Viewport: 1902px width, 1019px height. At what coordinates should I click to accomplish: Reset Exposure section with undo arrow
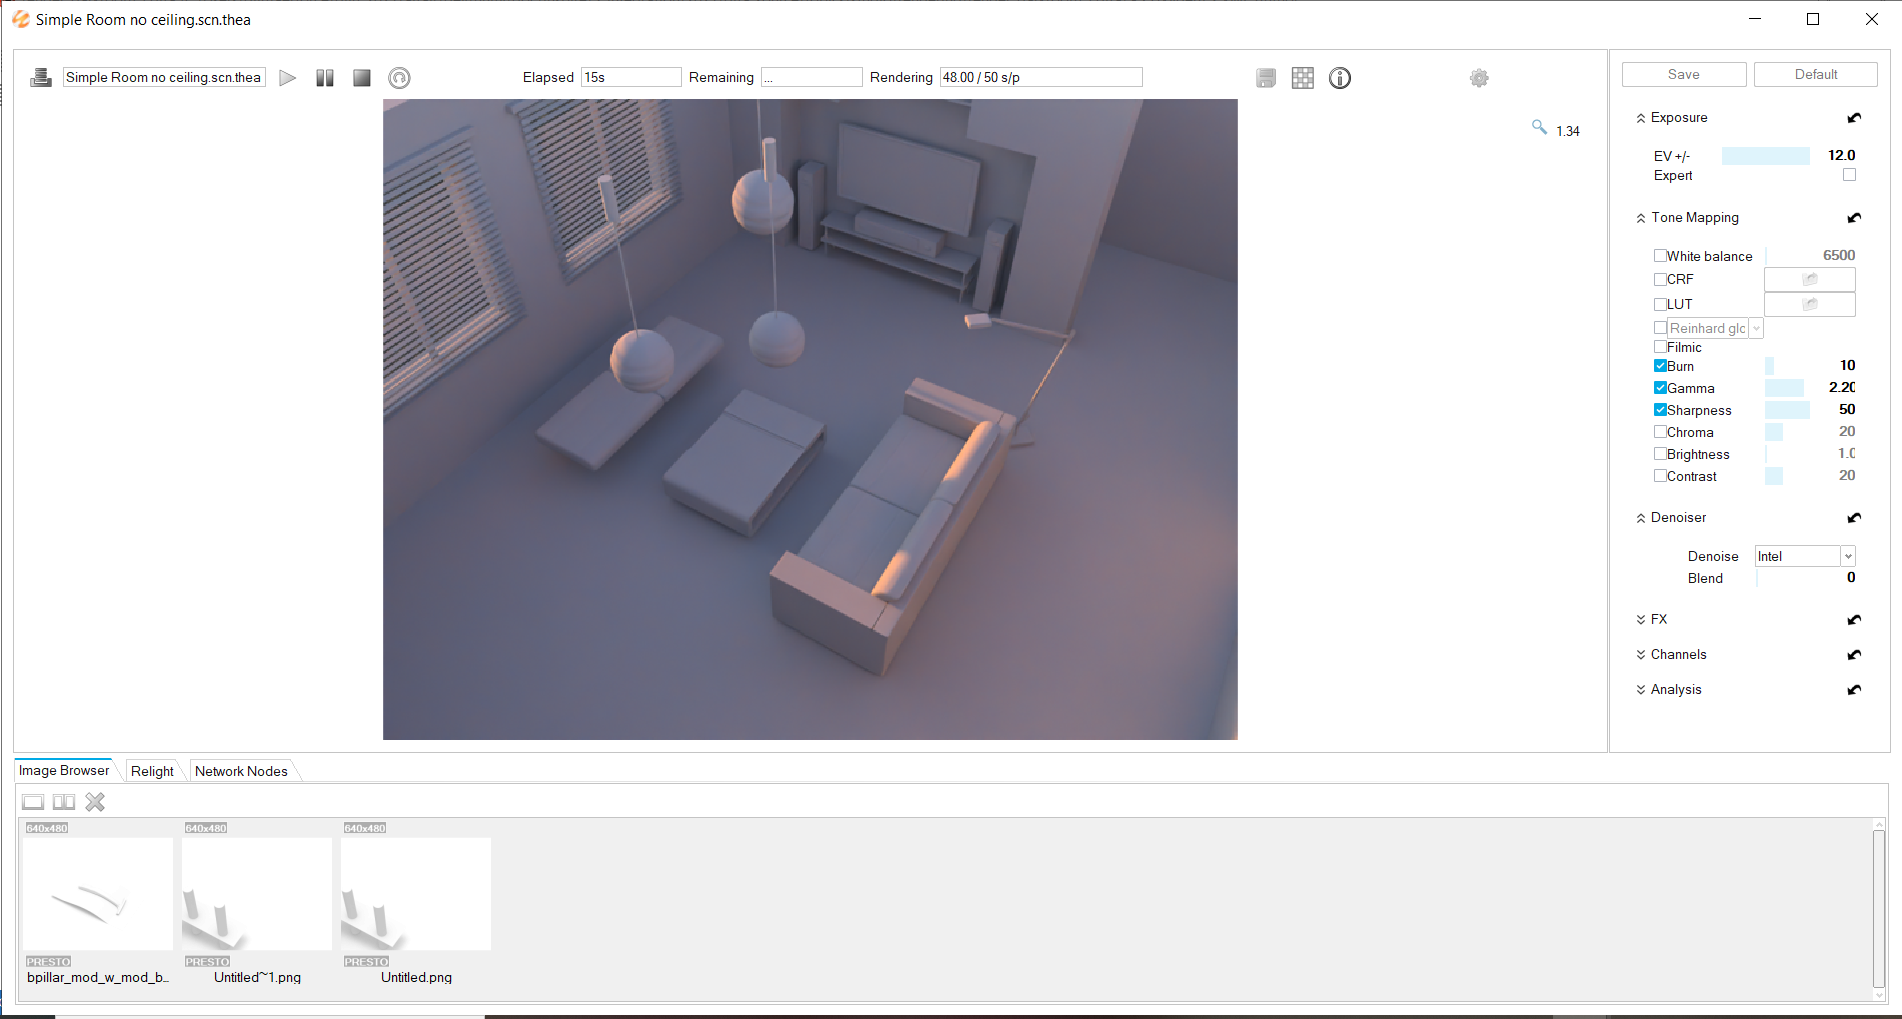[1854, 118]
